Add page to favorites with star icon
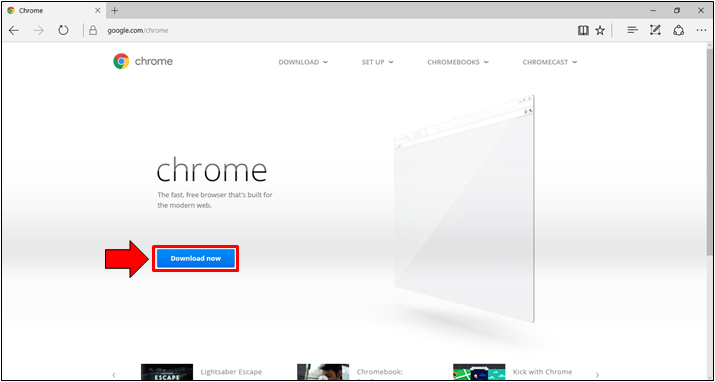The image size is (715, 382). coord(600,31)
